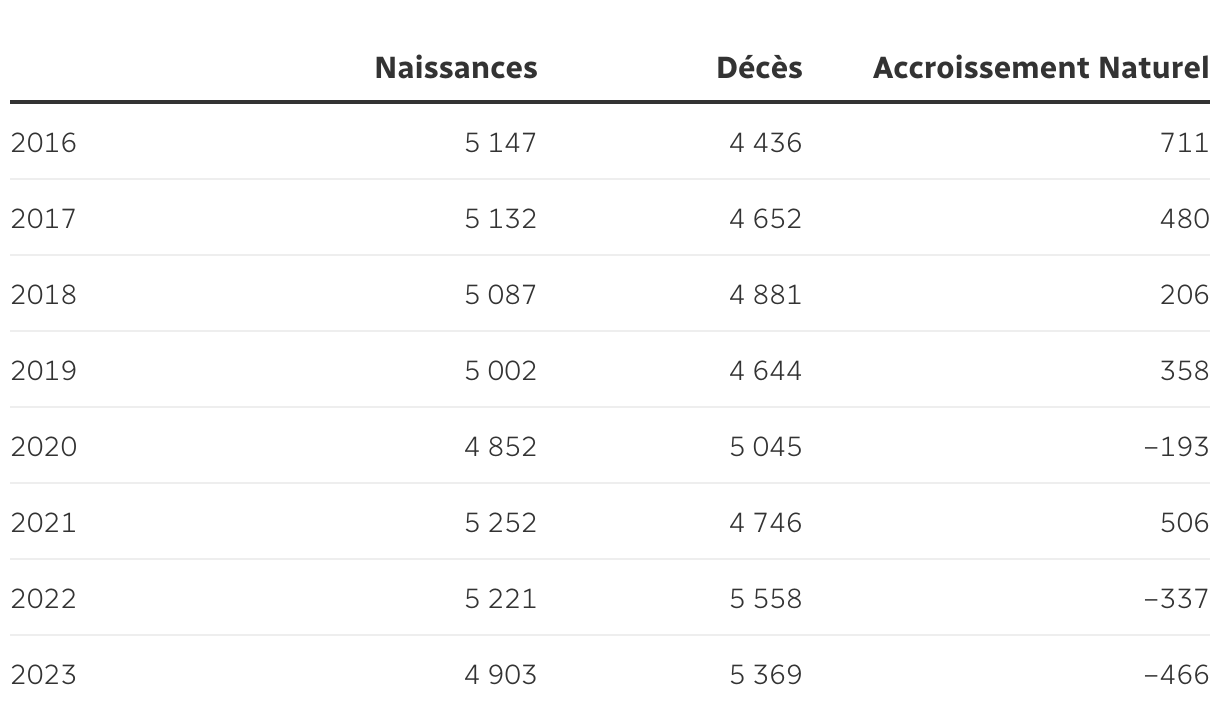
Task: Select the 2017 row label
Action: [x=43, y=219]
